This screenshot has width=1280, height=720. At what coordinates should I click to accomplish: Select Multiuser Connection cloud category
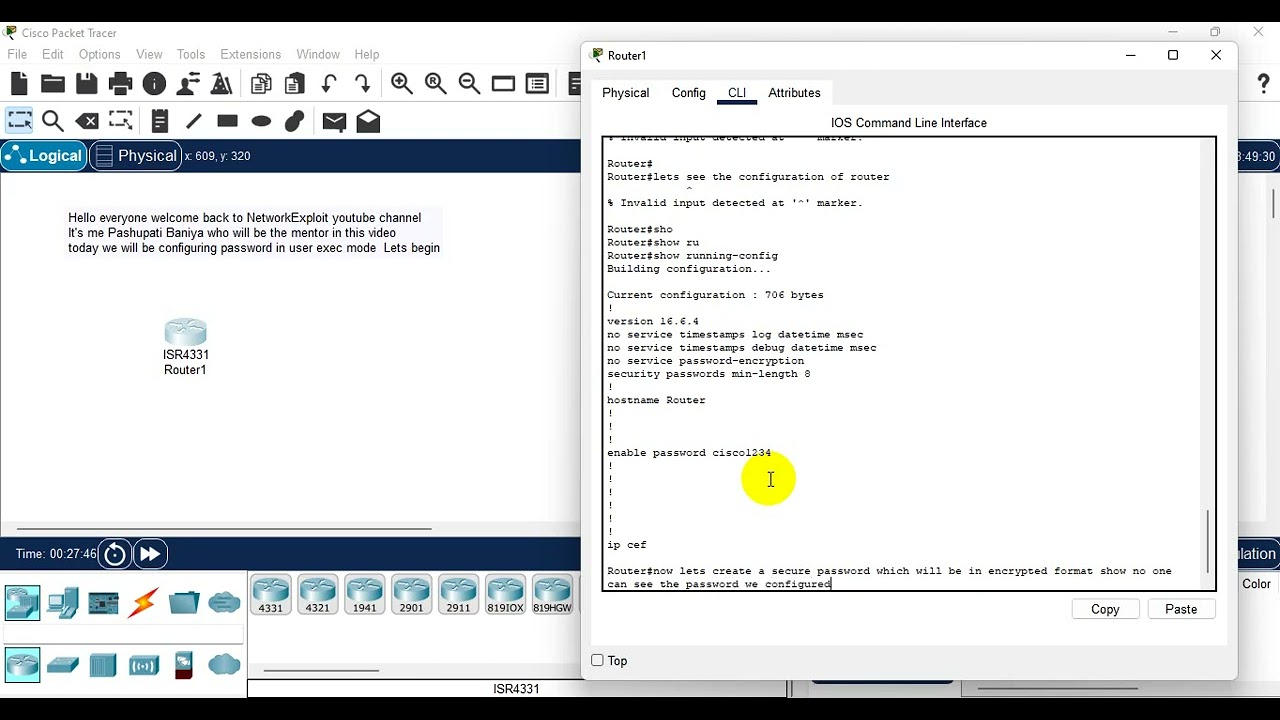click(x=224, y=603)
